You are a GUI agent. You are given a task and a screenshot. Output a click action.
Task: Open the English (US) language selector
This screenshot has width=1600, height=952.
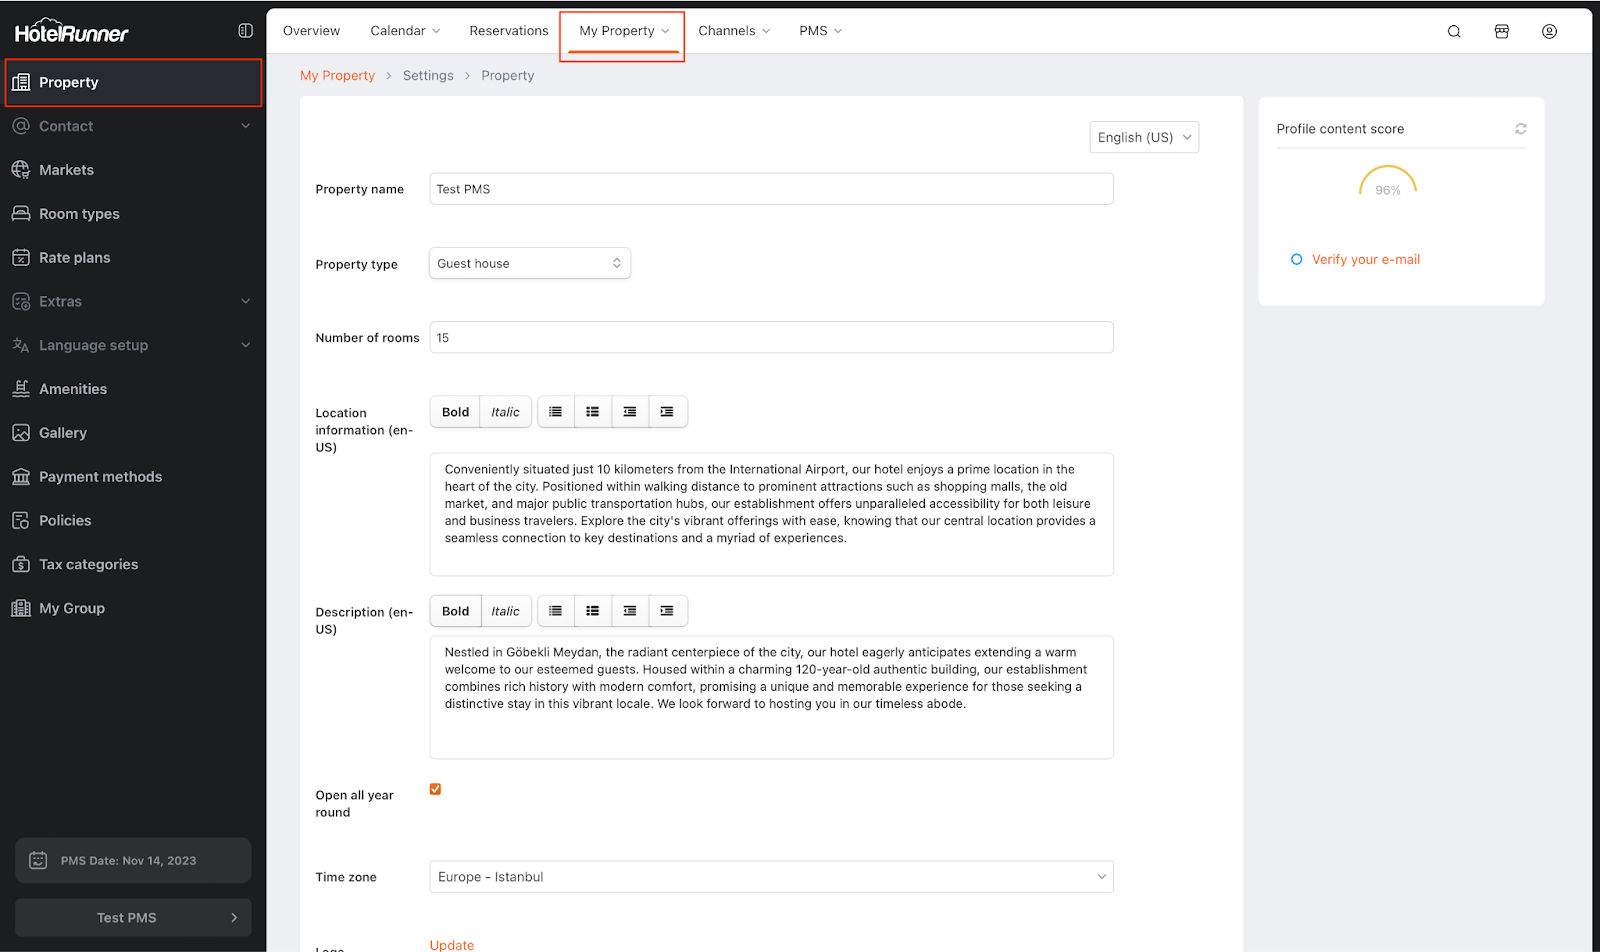pyautogui.click(x=1143, y=138)
